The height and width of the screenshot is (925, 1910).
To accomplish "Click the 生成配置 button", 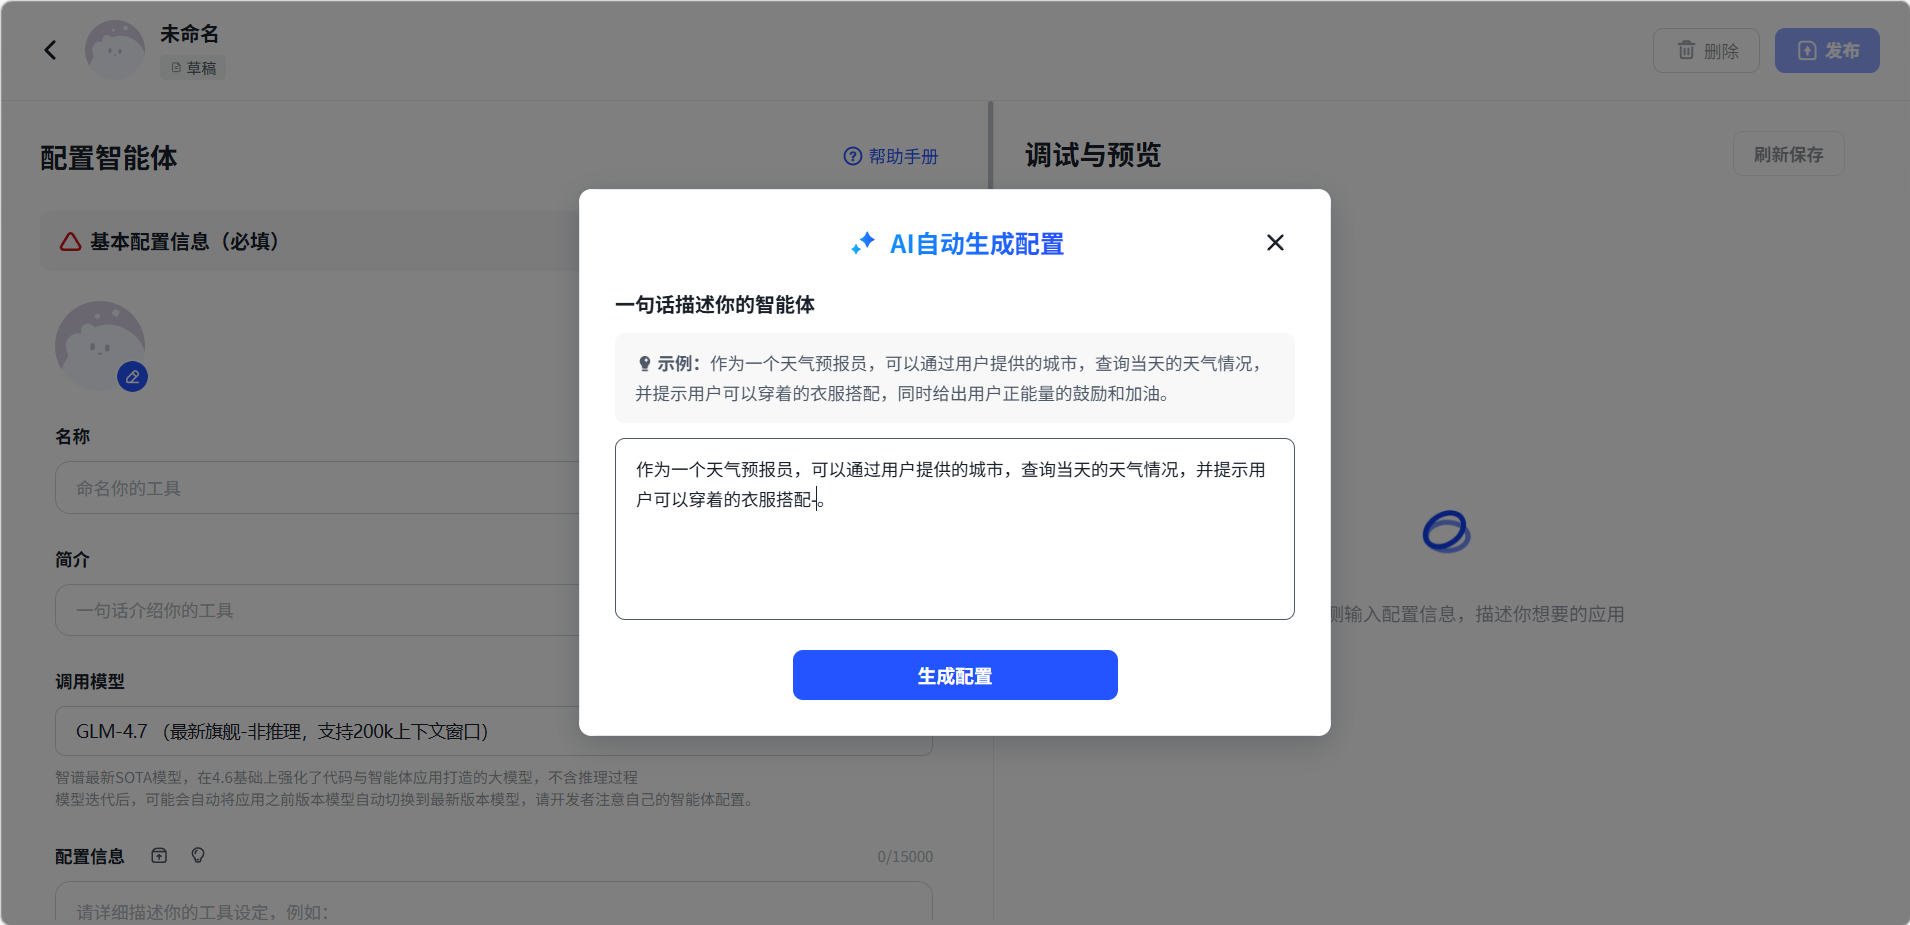I will 955,675.
